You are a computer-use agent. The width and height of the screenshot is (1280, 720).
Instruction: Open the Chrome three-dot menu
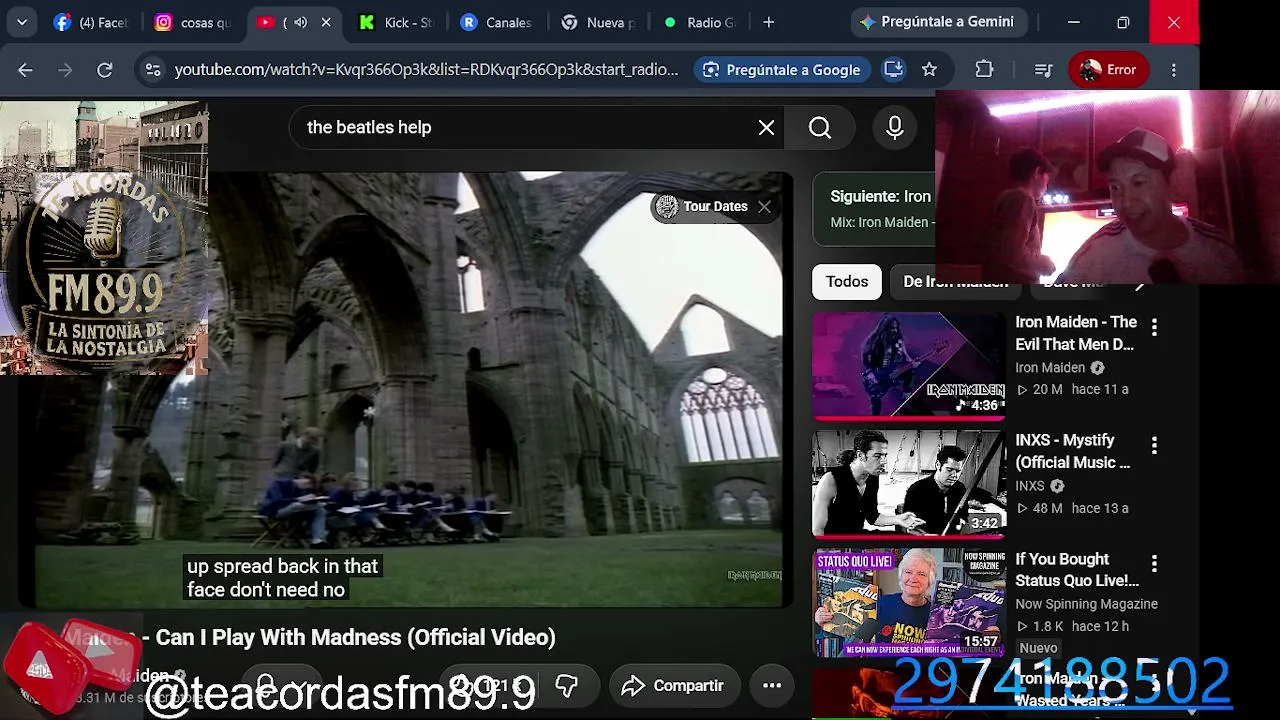pyautogui.click(x=1174, y=69)
